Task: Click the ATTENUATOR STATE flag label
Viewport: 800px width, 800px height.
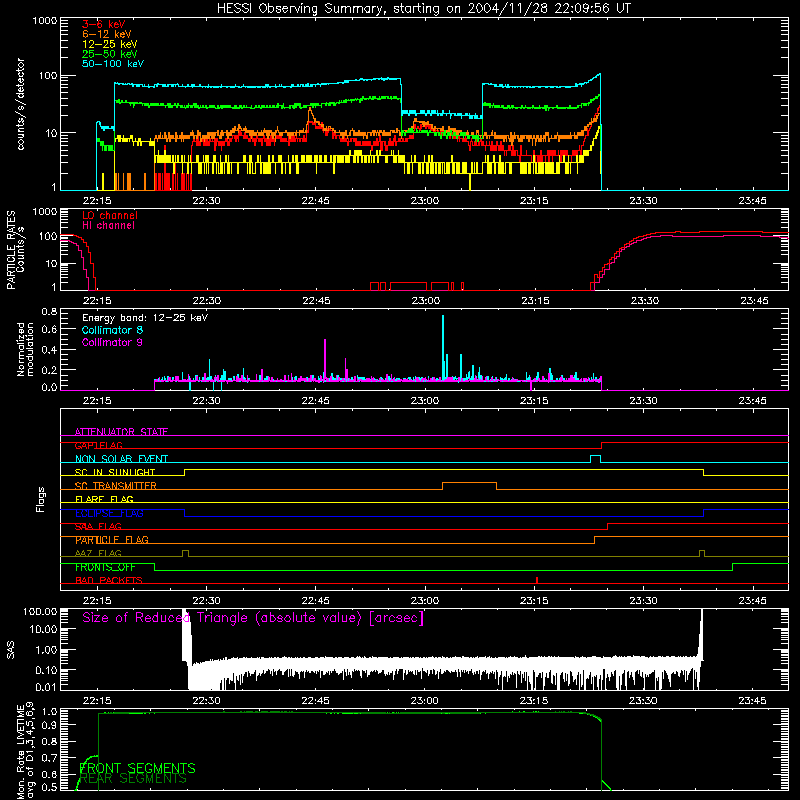Action: pos(121,432)
